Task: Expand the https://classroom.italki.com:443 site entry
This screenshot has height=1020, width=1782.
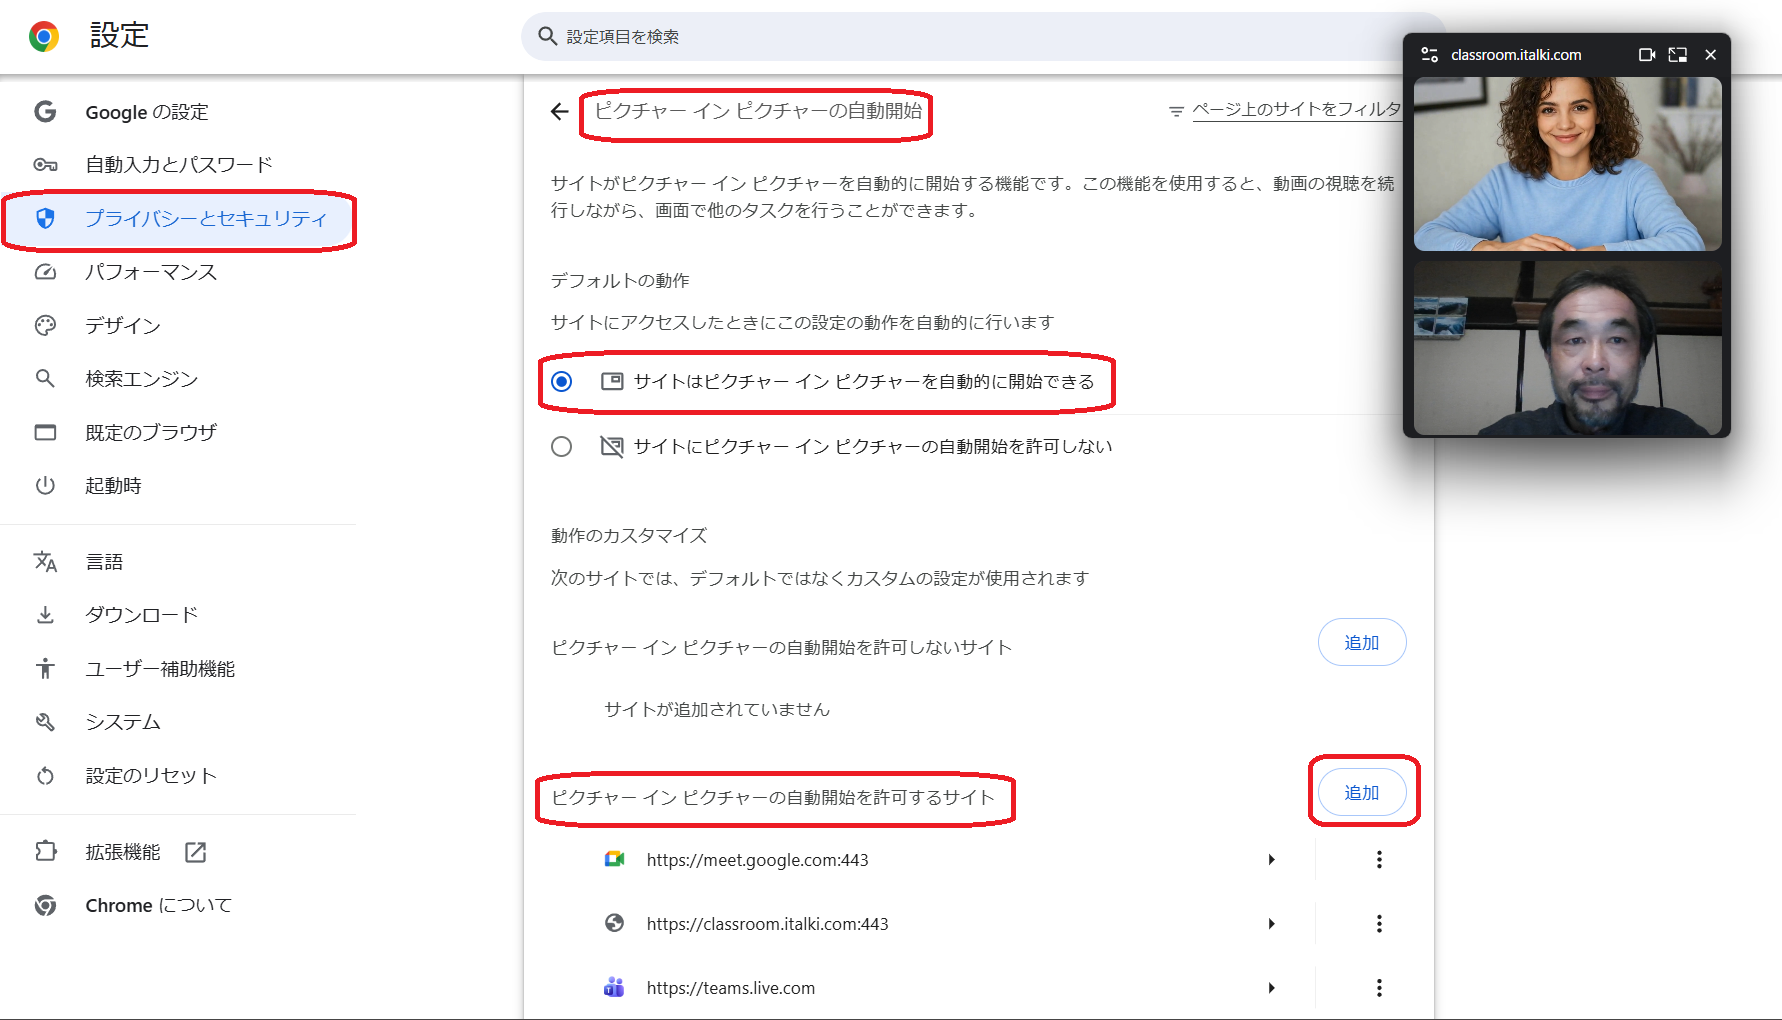Action: tap(1272, 923)
